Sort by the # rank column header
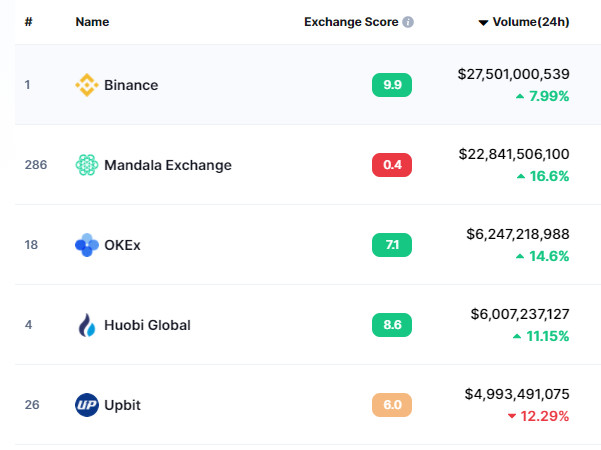This screenshot has height=450, width=601. point(28,22)
